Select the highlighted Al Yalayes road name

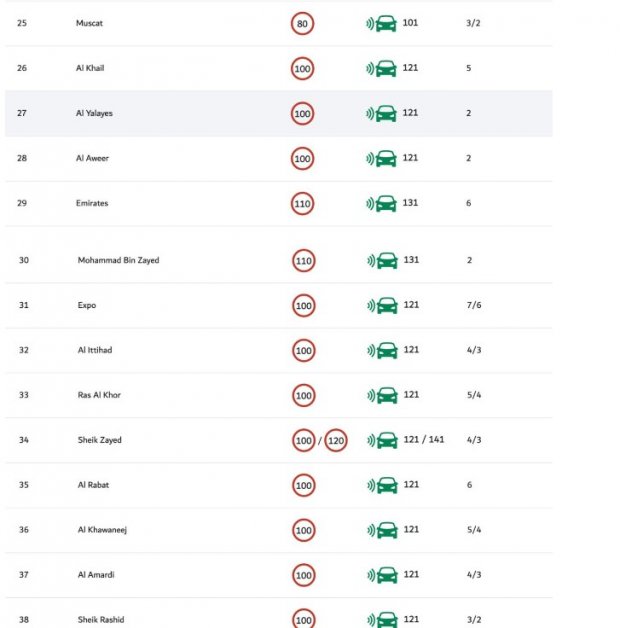point(94,113)
